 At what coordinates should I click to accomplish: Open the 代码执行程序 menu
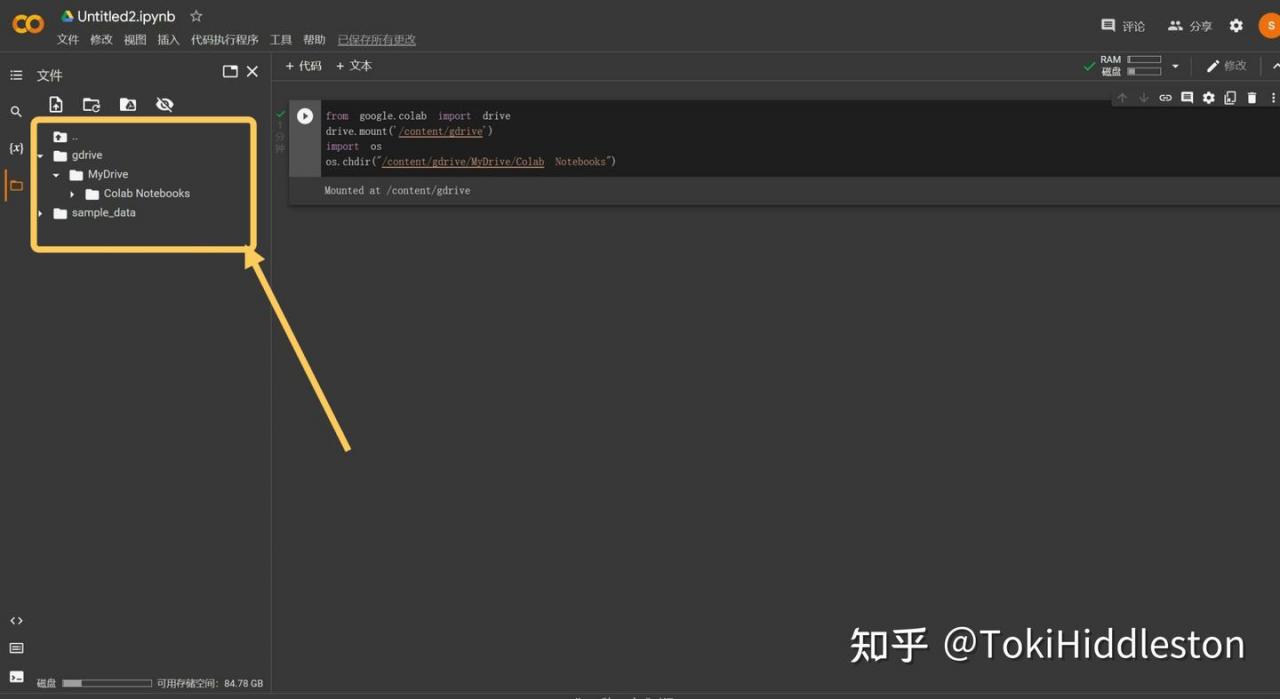225,40
